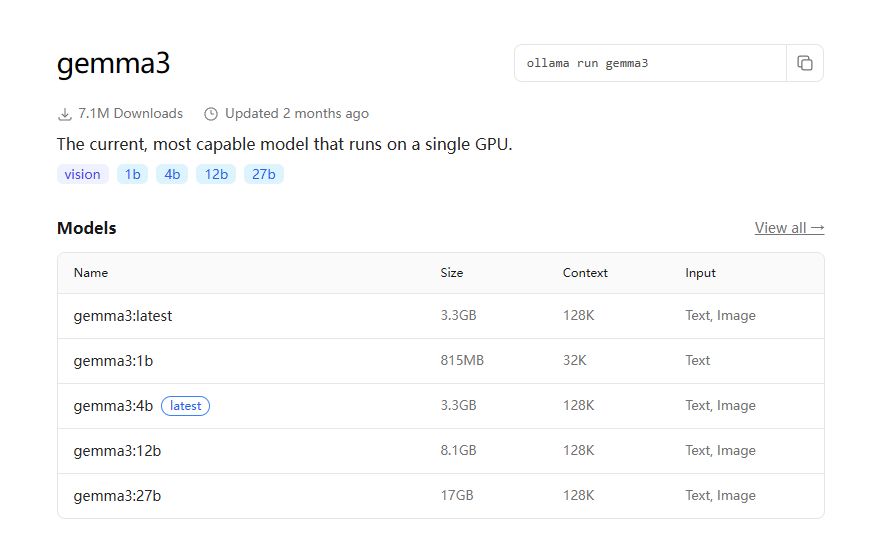881x549 pixels.
Task: Open the gemma3:latest model row
Action: pyautogui.click(x=123, y=316)
